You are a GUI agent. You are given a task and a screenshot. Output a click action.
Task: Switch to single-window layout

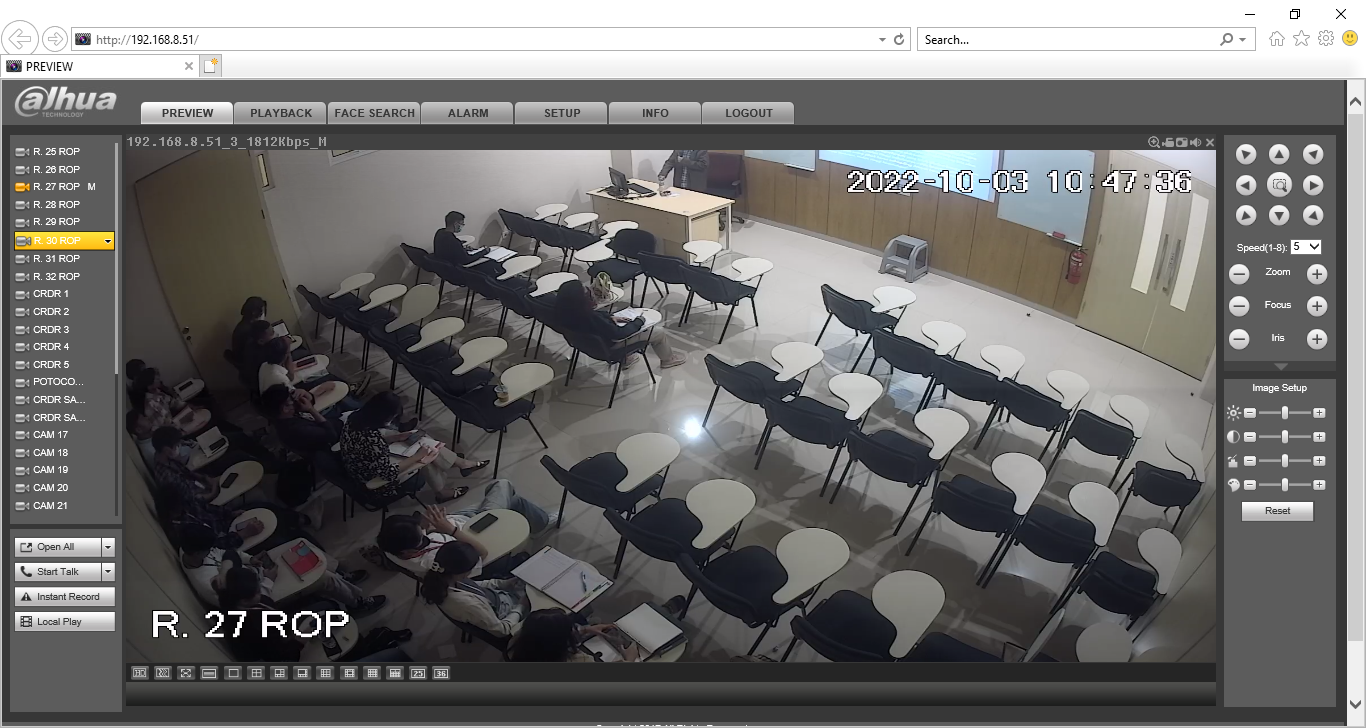click(233, 673)
